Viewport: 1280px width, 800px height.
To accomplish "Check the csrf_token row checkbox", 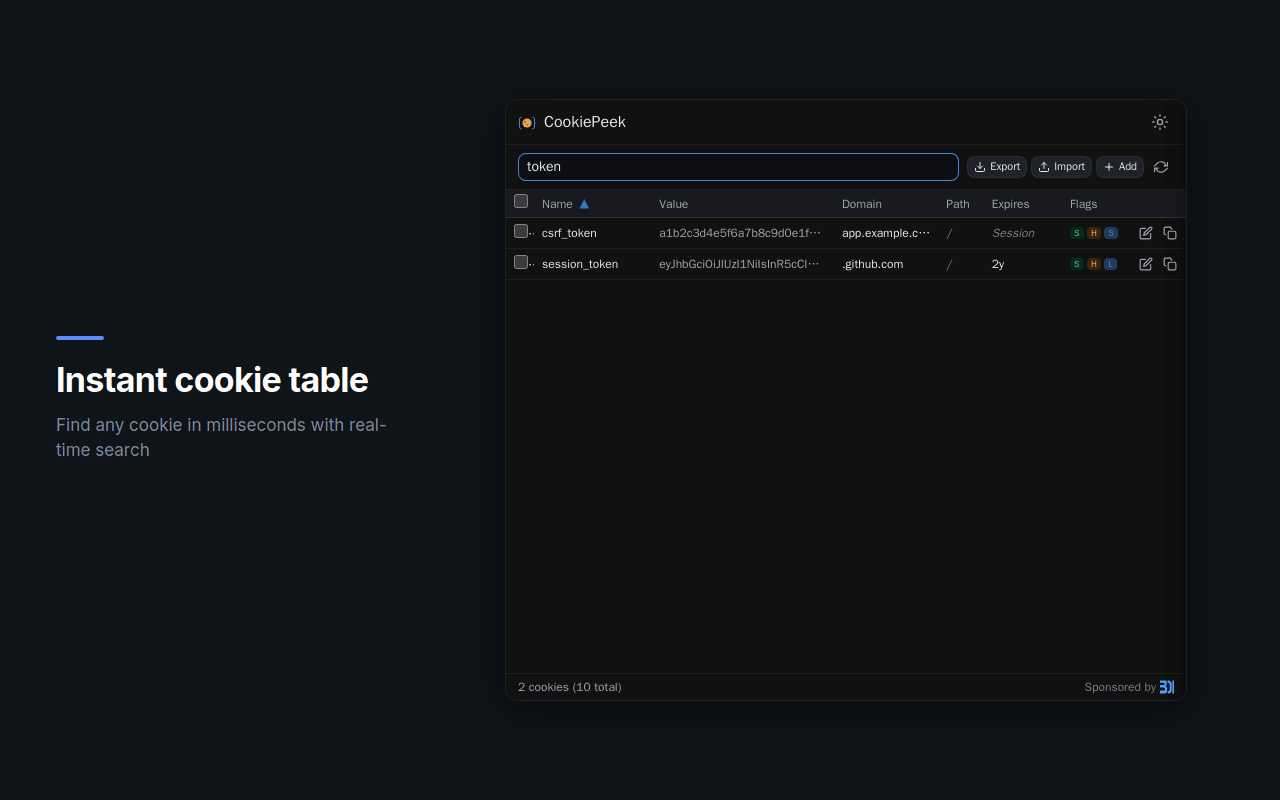I will tap(521, 231).
